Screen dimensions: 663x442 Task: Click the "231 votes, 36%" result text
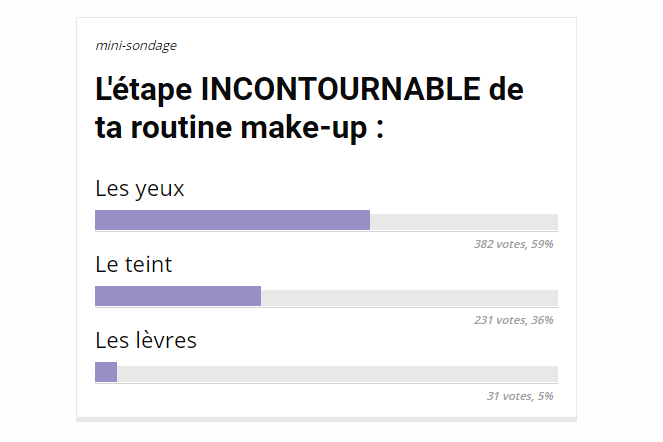click(513, 320)
